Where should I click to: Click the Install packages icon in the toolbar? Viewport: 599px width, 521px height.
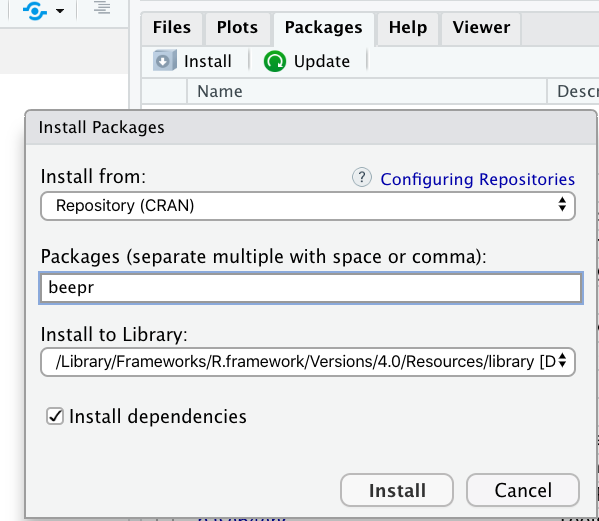[165, 61]
